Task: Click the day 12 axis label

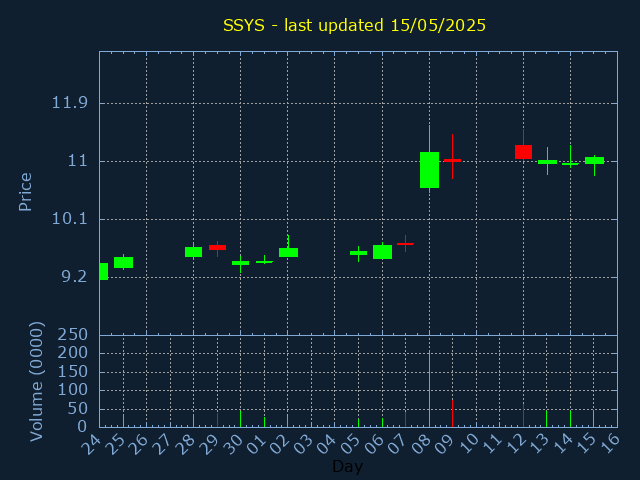Action: 515,443
